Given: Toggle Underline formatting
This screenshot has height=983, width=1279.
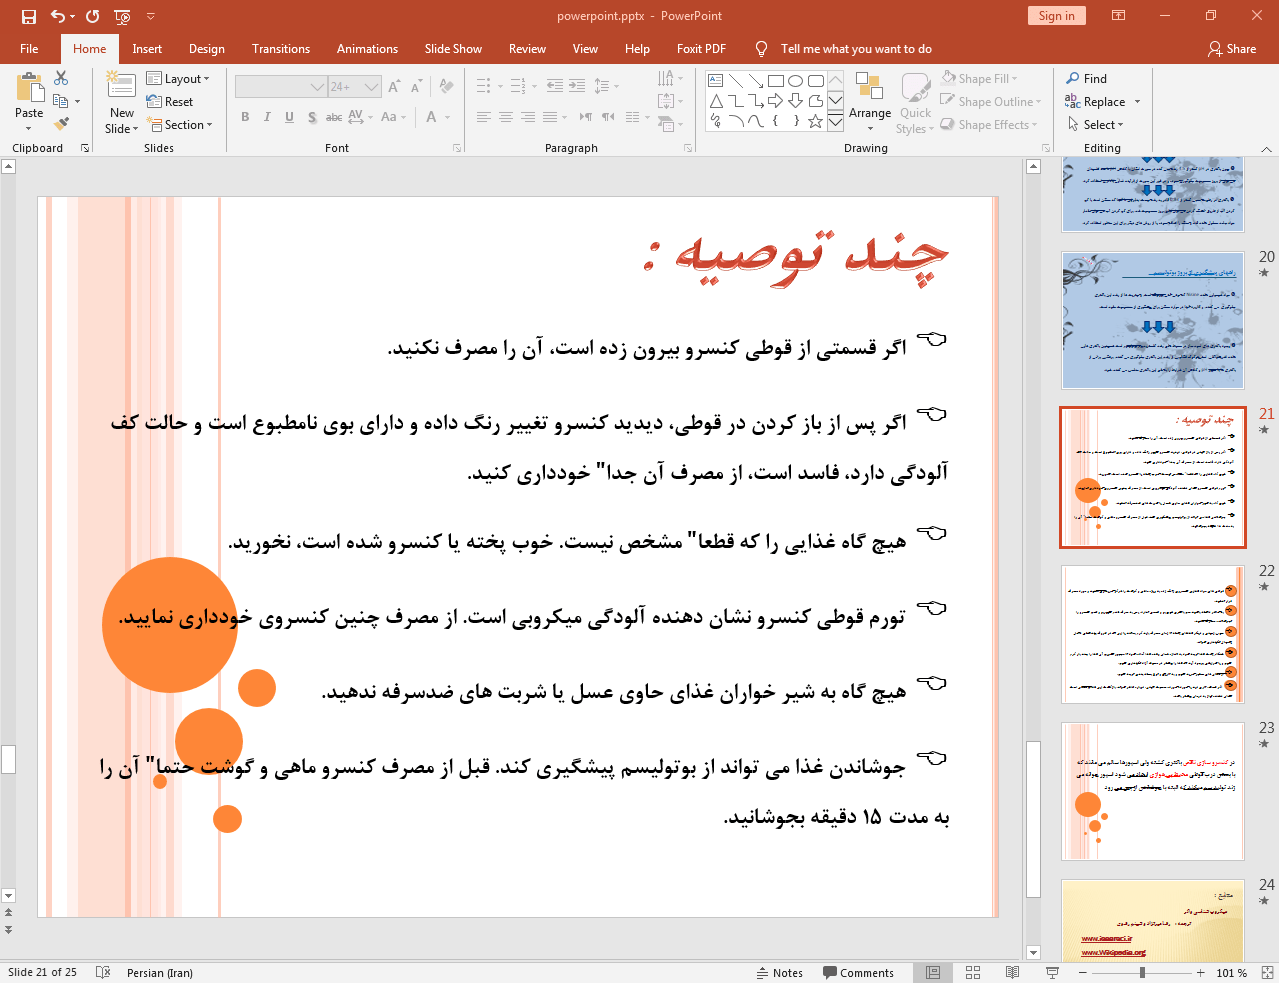Looking at the screenshot, I should coord(289,117).
